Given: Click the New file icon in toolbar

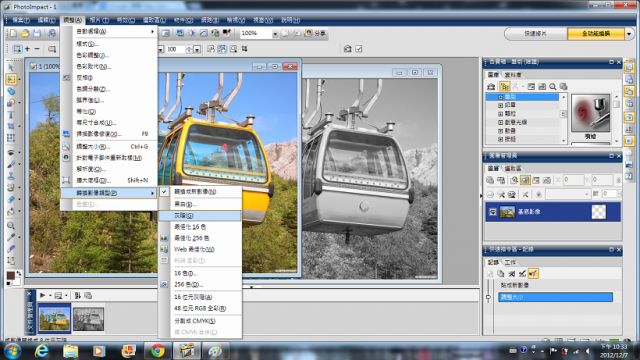Looking at the screenshot, I should [13, 33].
